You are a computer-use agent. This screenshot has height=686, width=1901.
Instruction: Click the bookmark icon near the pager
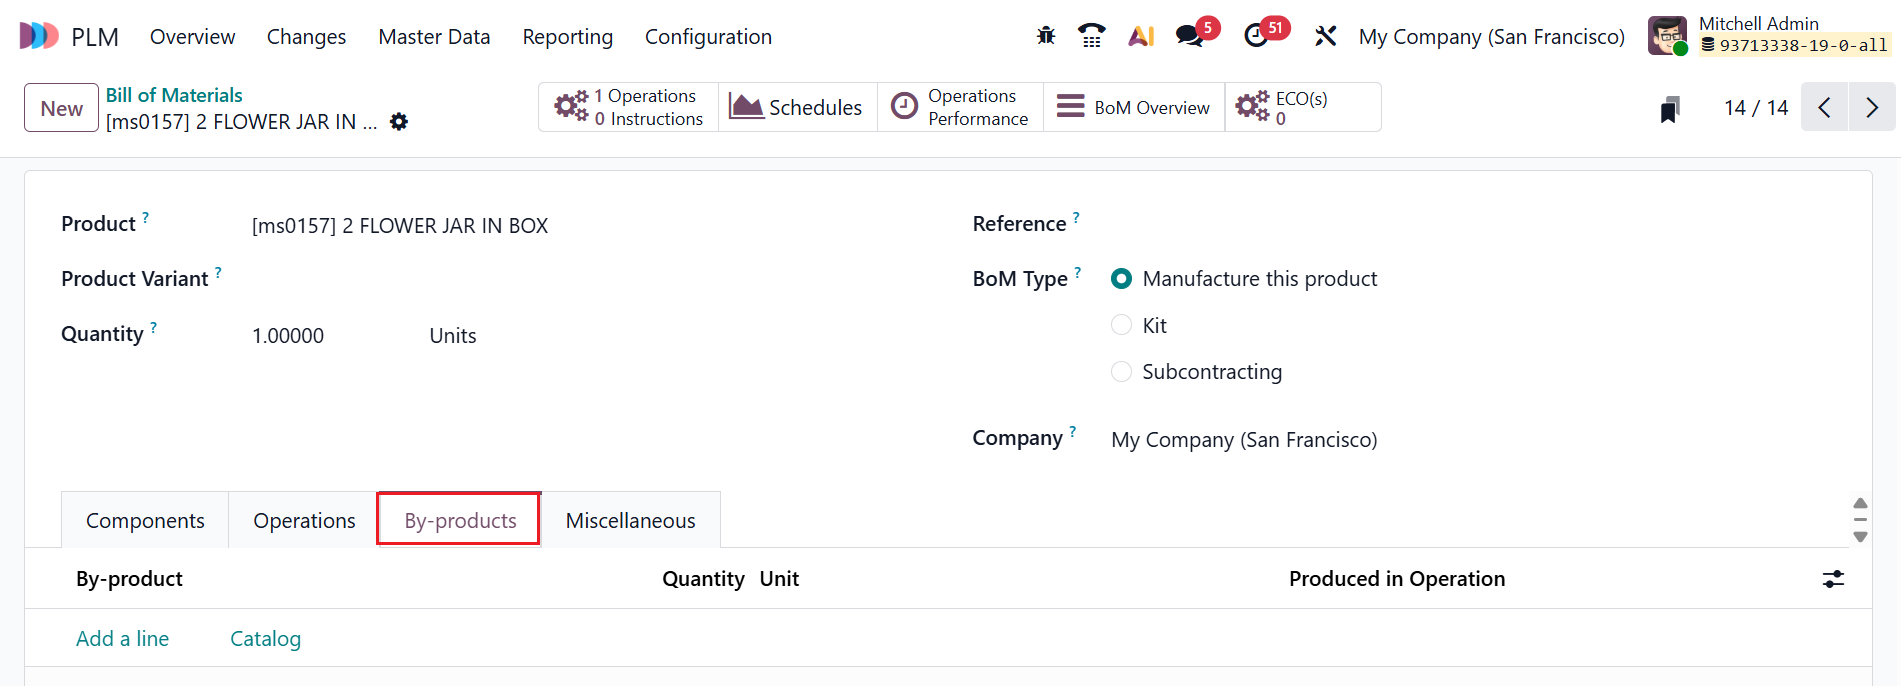pos(1668,108)
